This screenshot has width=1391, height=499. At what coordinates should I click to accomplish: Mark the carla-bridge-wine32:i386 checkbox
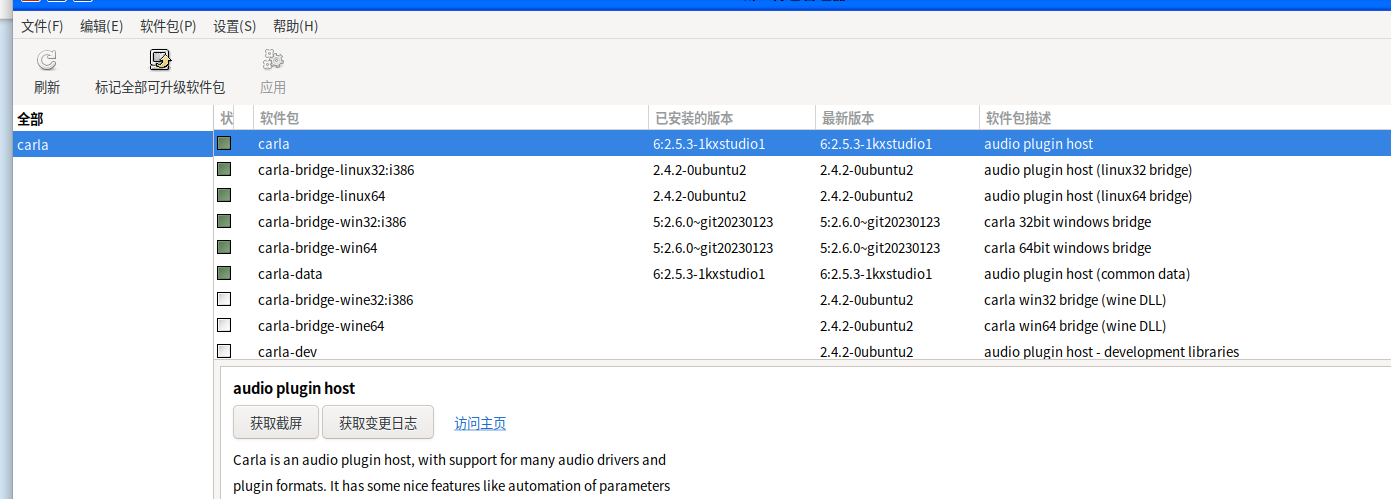click(x=224, y=299)
